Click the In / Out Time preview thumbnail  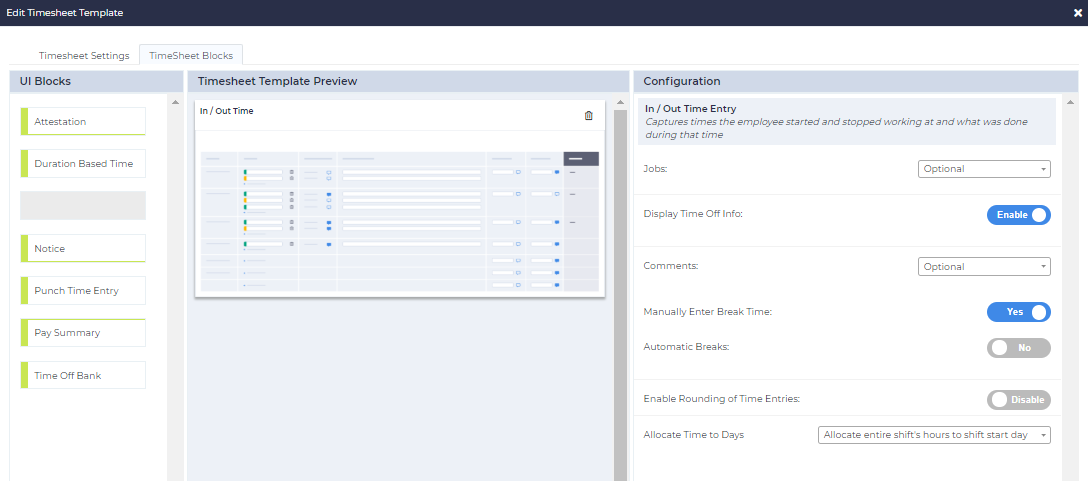pos(400,220)
